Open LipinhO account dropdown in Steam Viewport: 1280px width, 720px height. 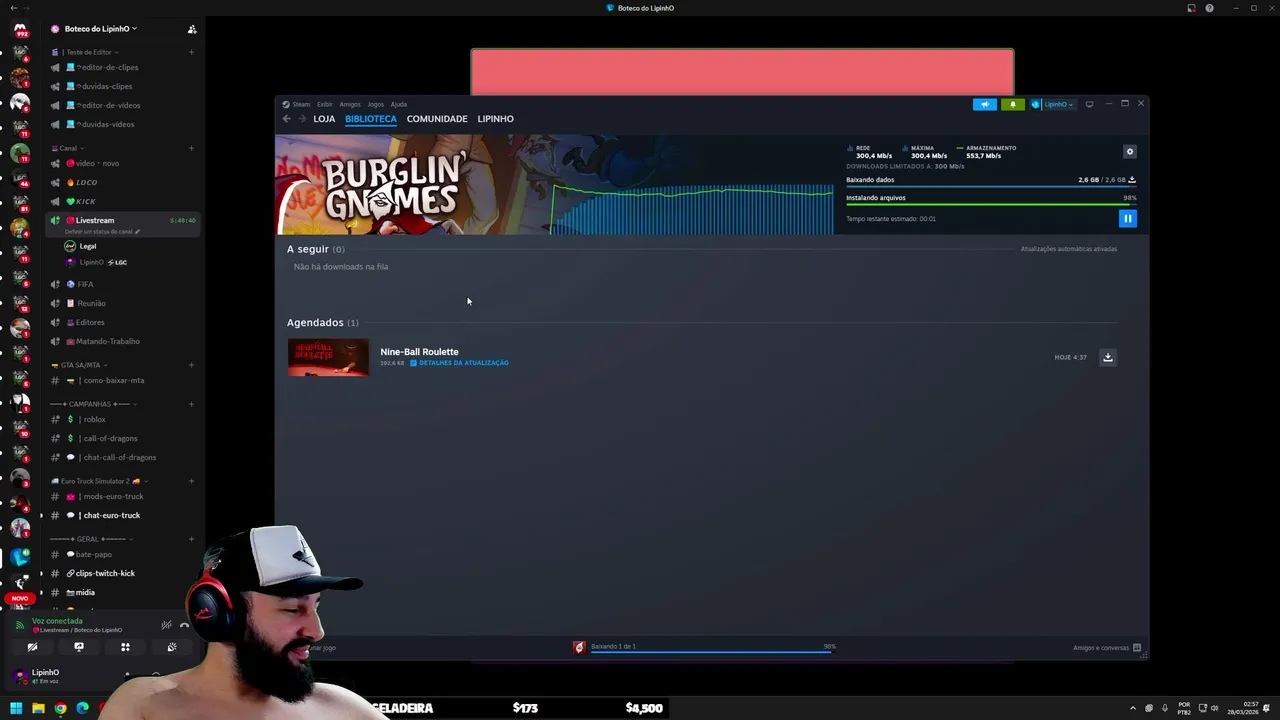[1052, 104]
